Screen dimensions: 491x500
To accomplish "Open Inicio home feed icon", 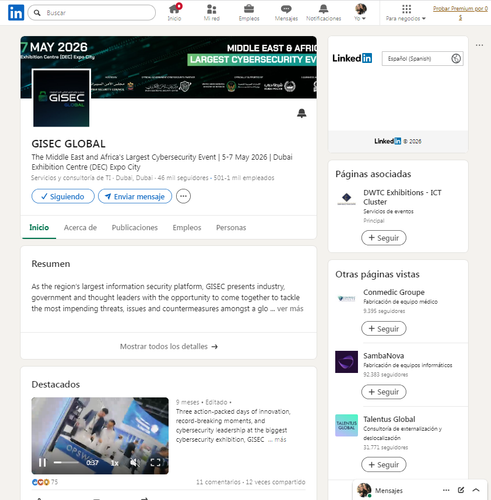I will (x=174, y=13).
